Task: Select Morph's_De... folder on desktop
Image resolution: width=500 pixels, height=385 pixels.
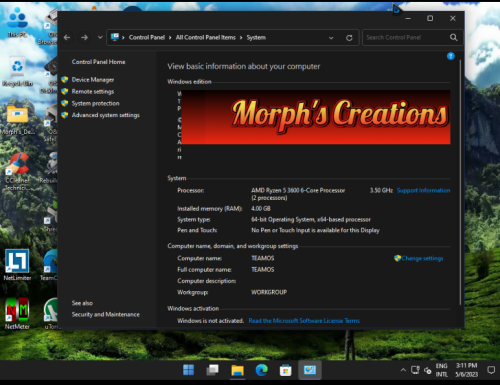Action: tap(17, 120)
